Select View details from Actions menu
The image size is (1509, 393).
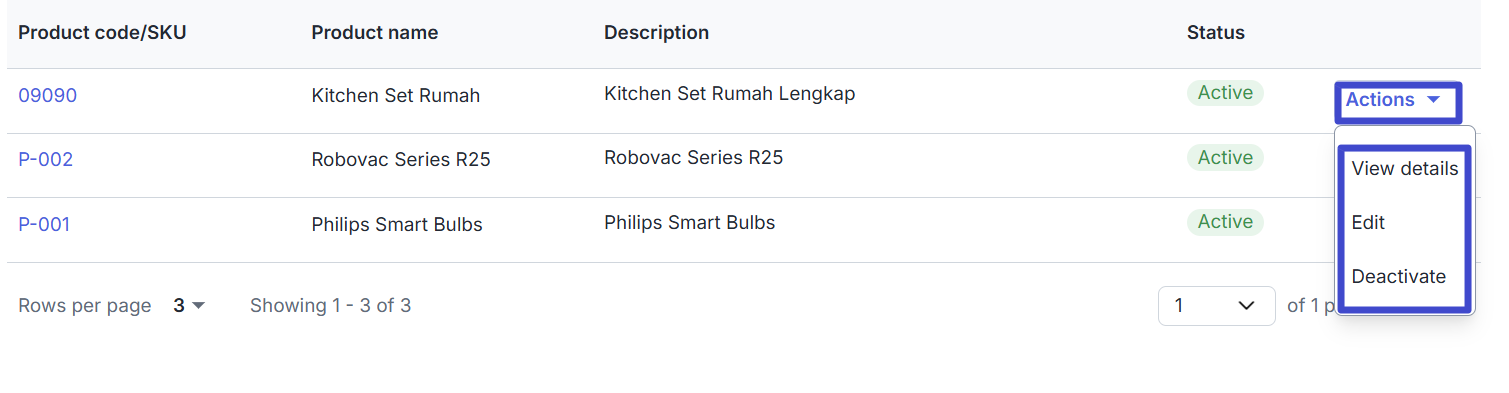pos(1405,168)
